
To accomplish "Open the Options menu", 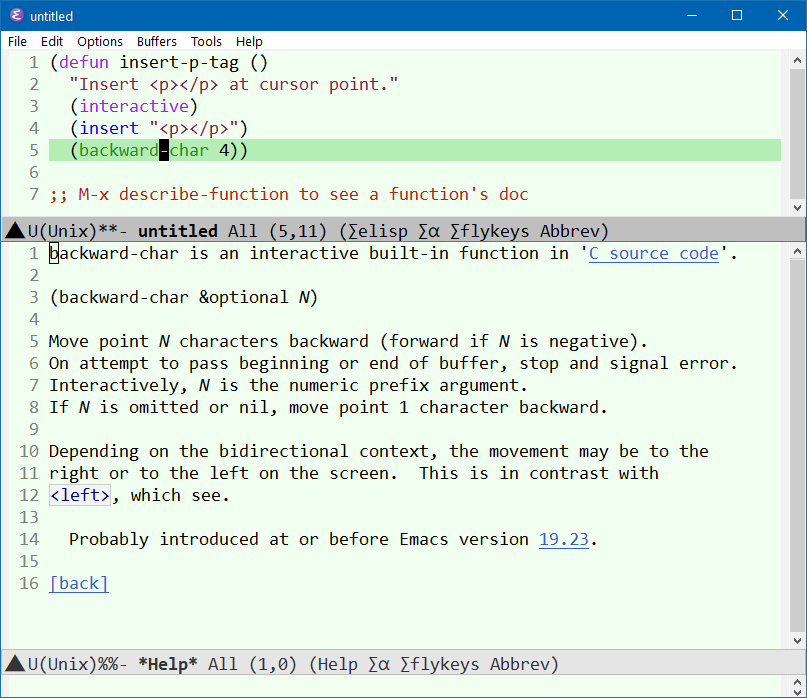I will coord(100,41).
